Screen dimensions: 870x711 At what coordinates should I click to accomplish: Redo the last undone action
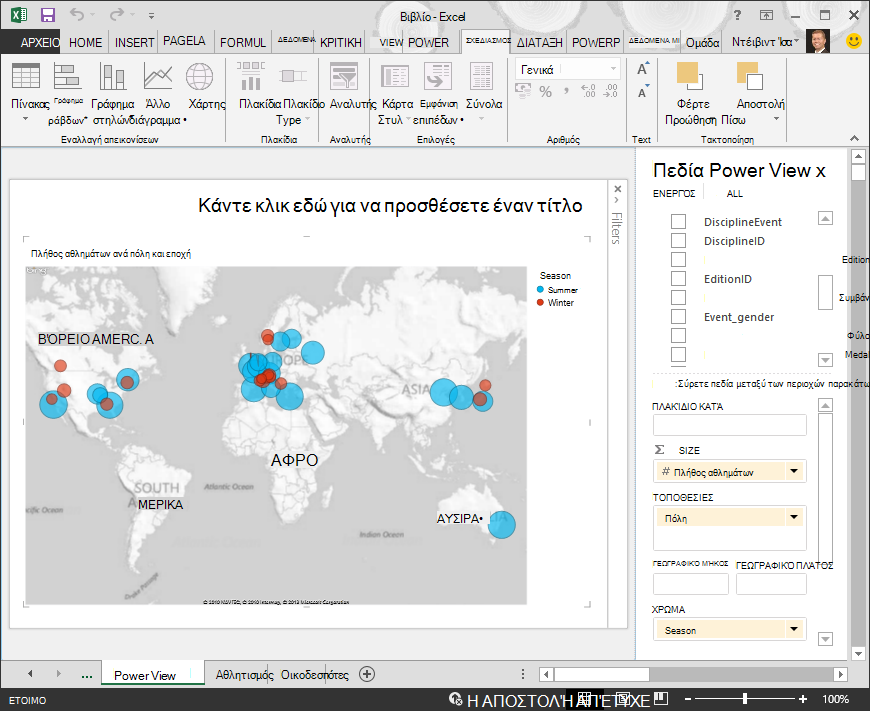(117, 15)
